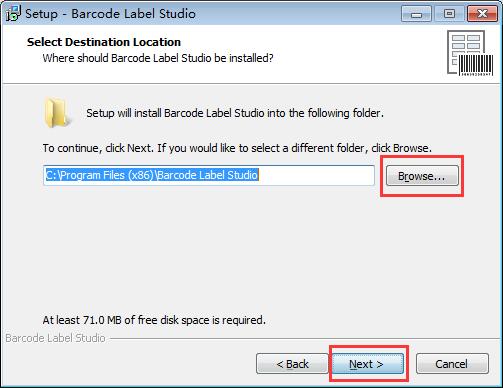Click the 'Setup will install Barcode Label Studio' message

(x=235, y=113)
